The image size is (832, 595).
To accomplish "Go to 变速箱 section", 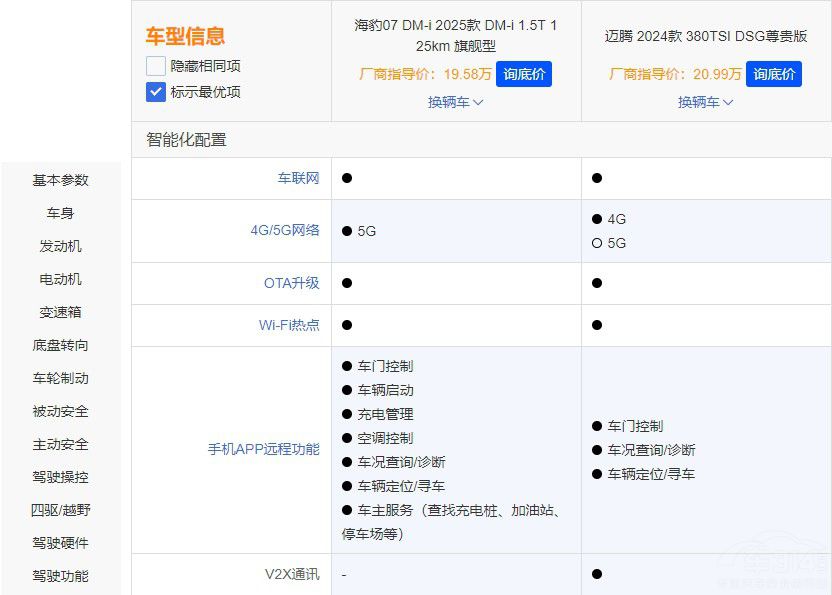I will [60, 312].
